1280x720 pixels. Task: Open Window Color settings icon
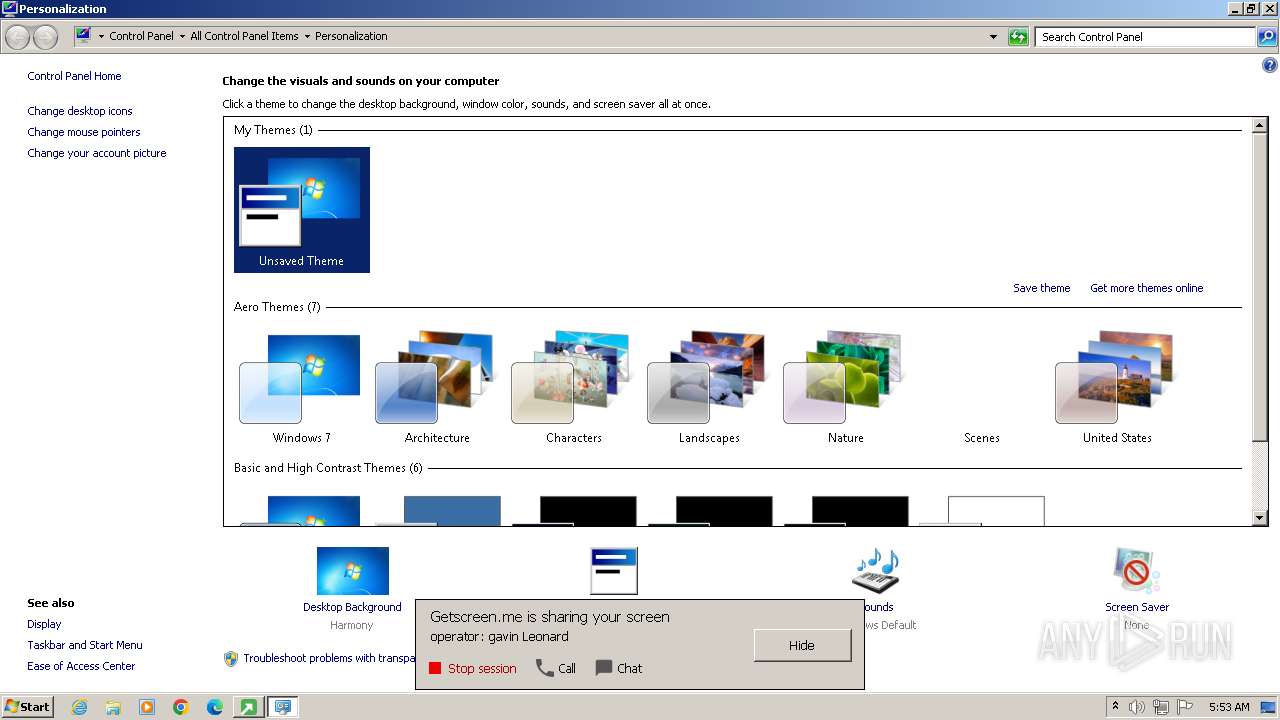(x=613, y=571)
